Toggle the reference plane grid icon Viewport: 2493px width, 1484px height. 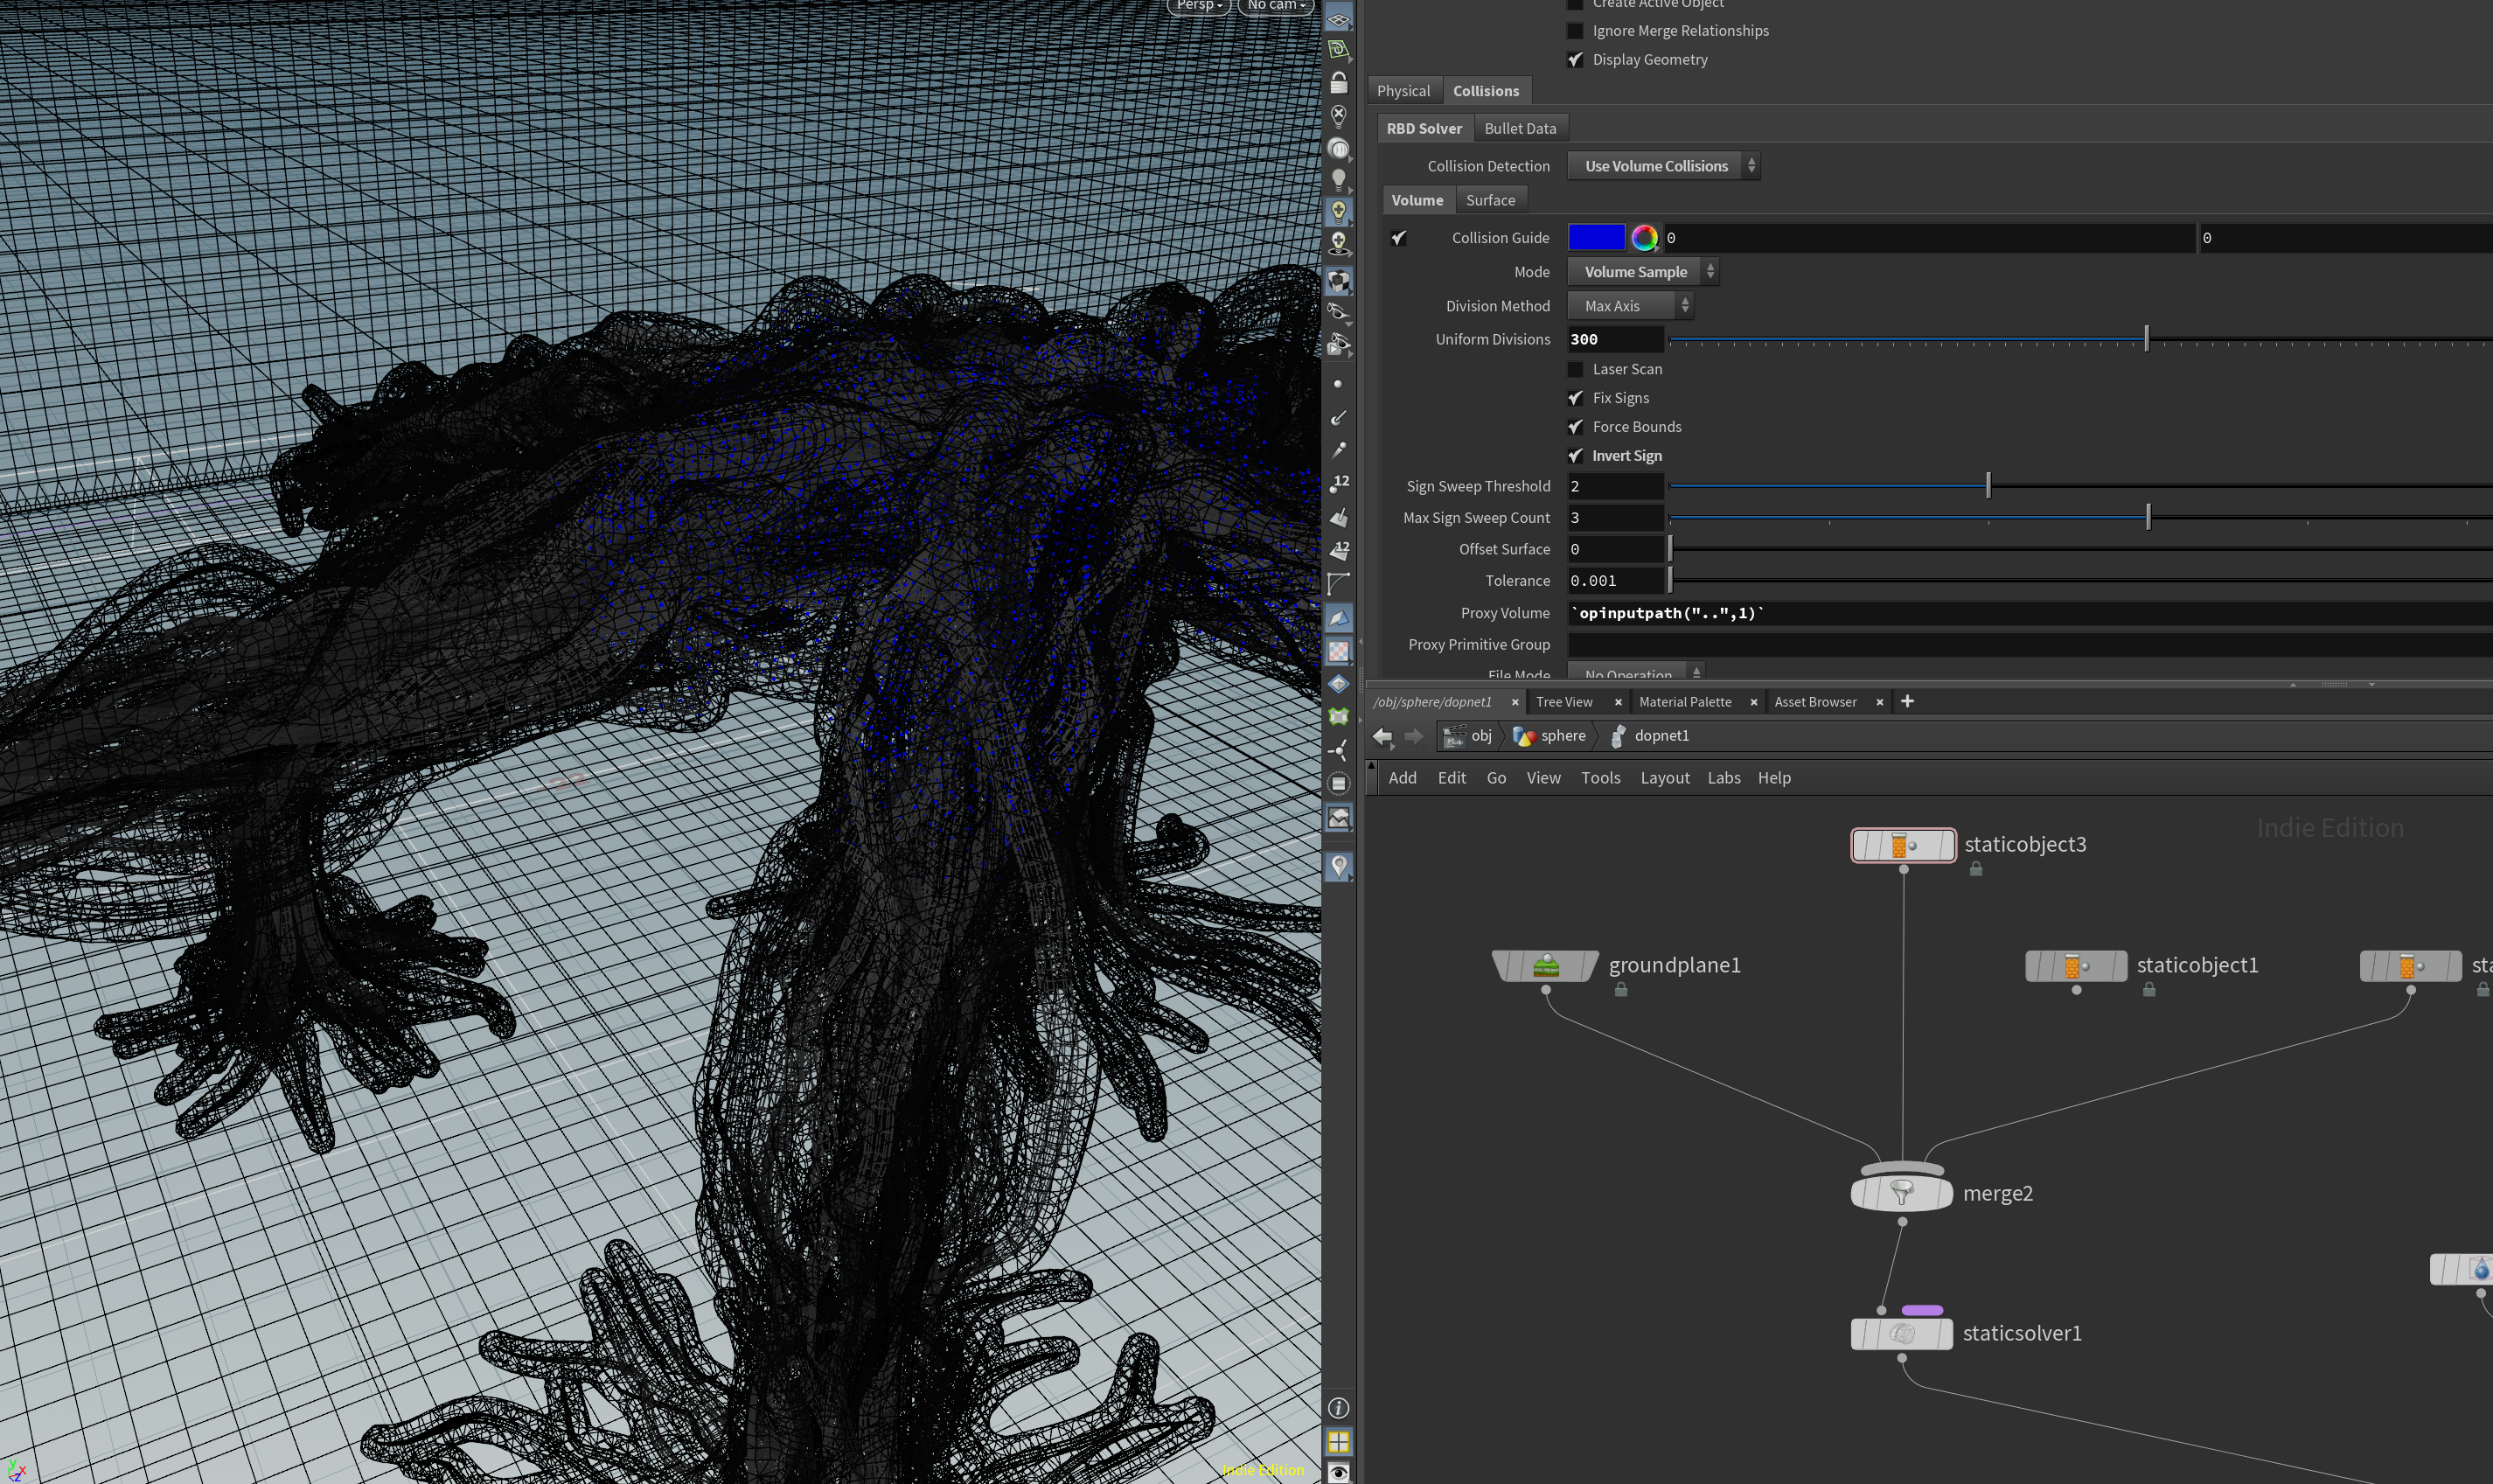(1338, 19)
